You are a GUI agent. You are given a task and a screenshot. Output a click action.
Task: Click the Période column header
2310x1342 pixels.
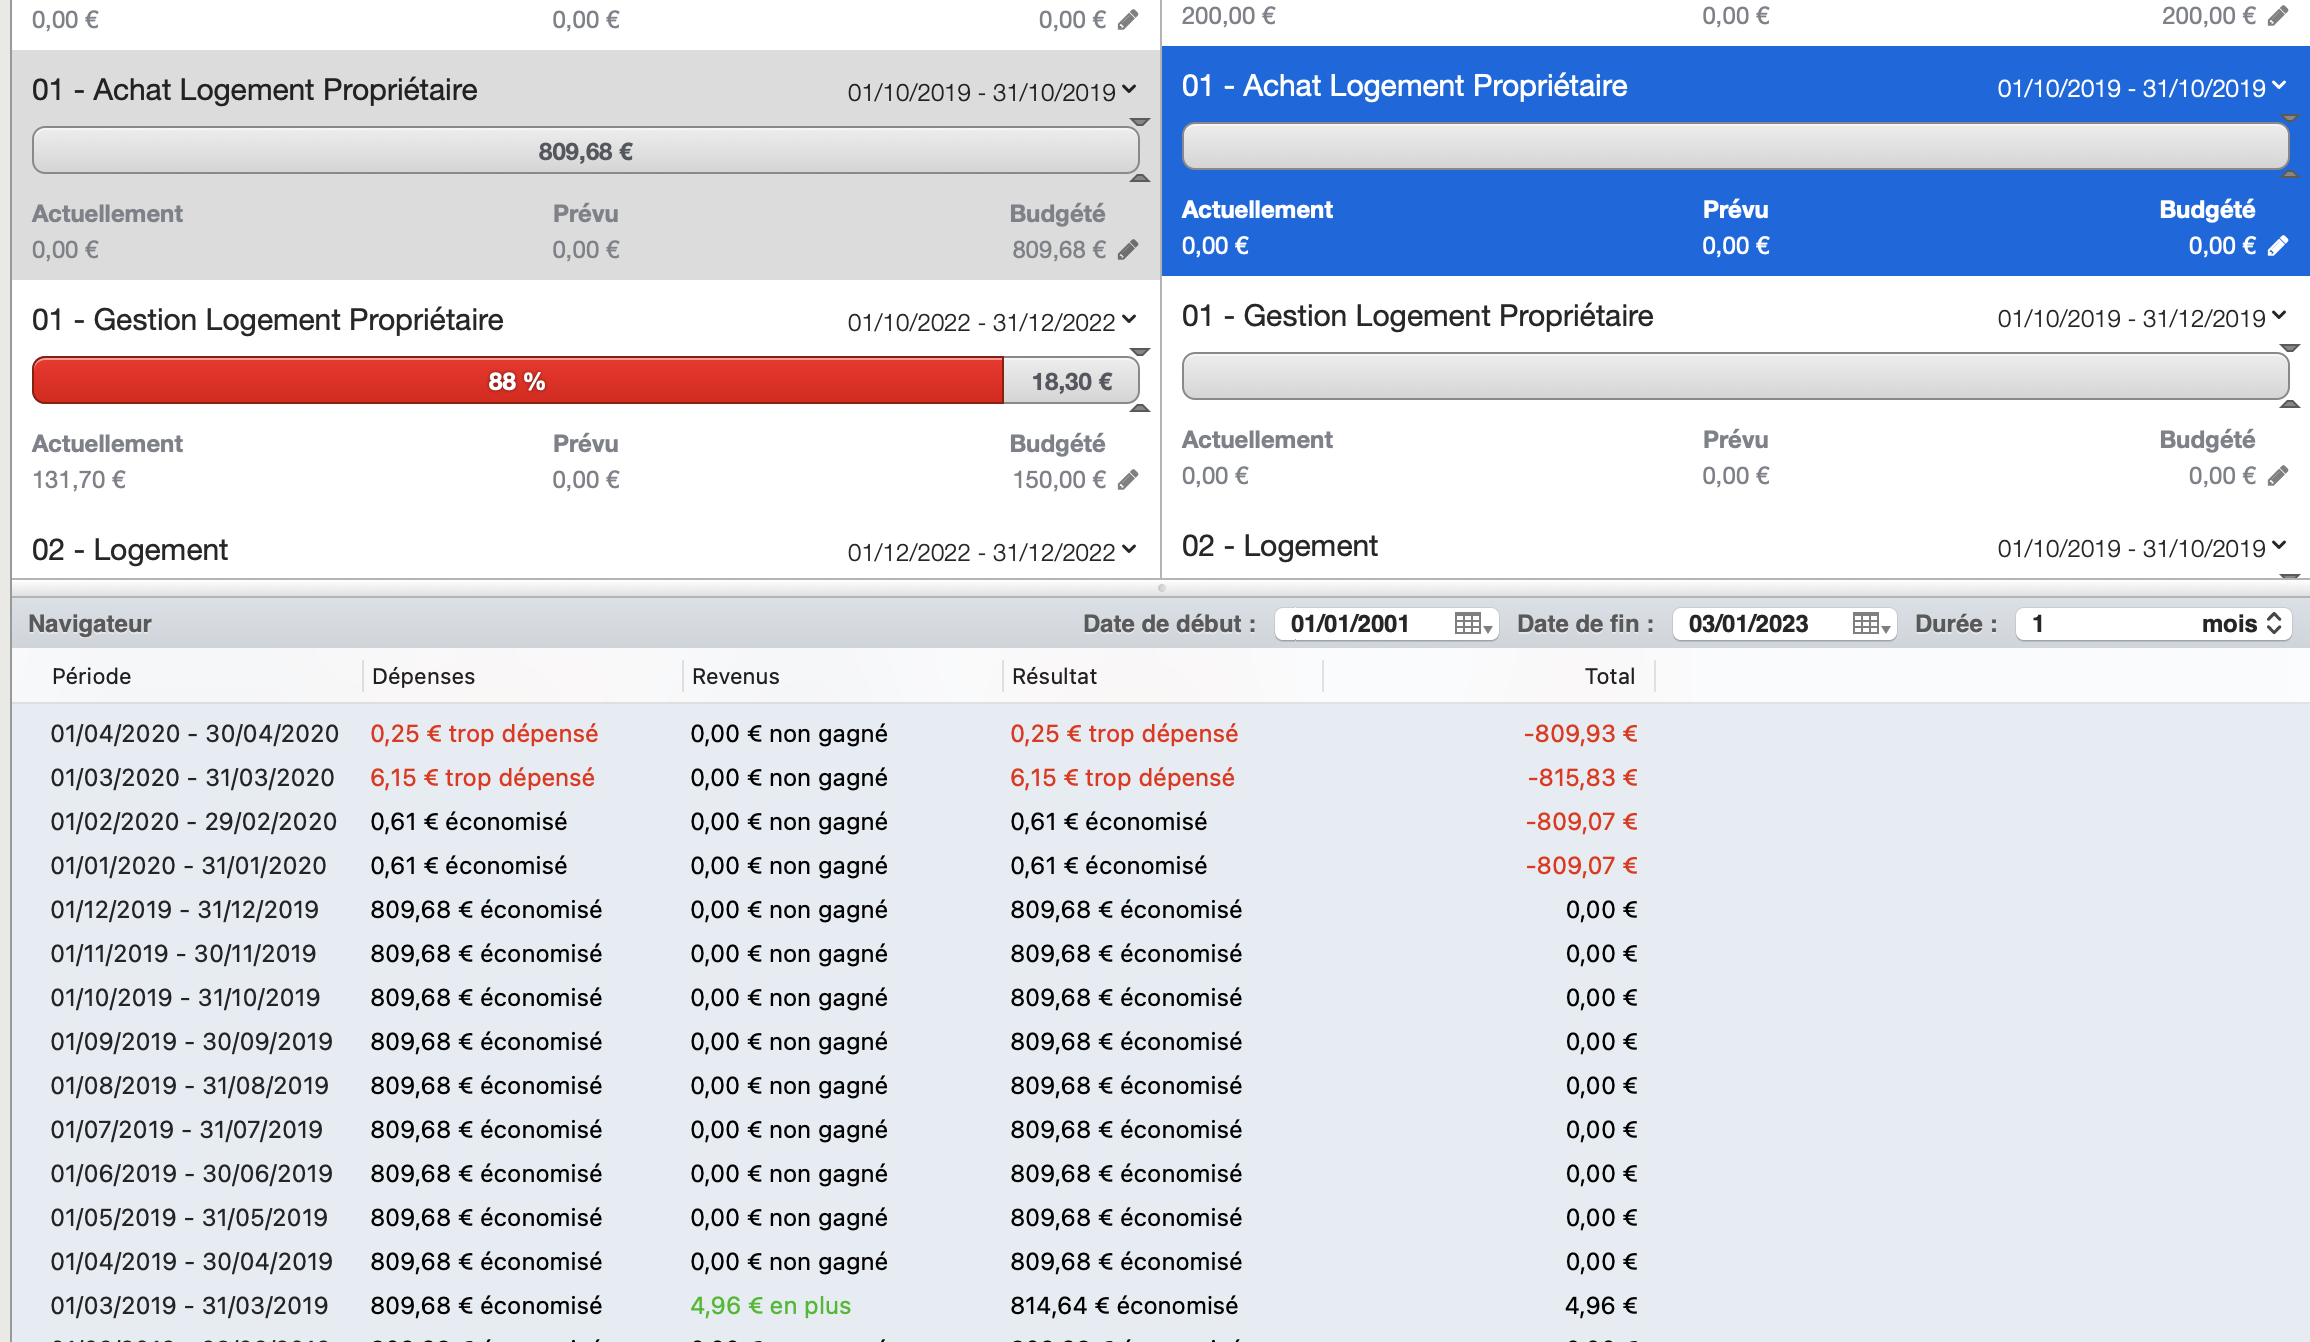pos(92,676)
